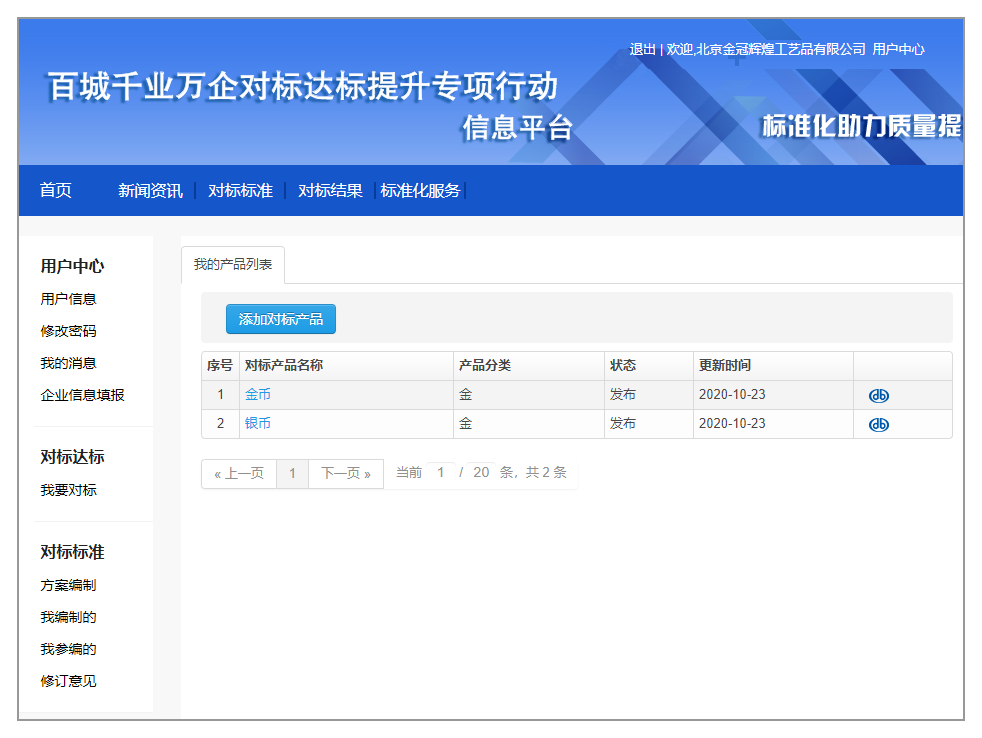The width and height of the screenshot is (982, 738).
Task: Open 用户信息 in the sidebar
Action: (x=68, y=299)
